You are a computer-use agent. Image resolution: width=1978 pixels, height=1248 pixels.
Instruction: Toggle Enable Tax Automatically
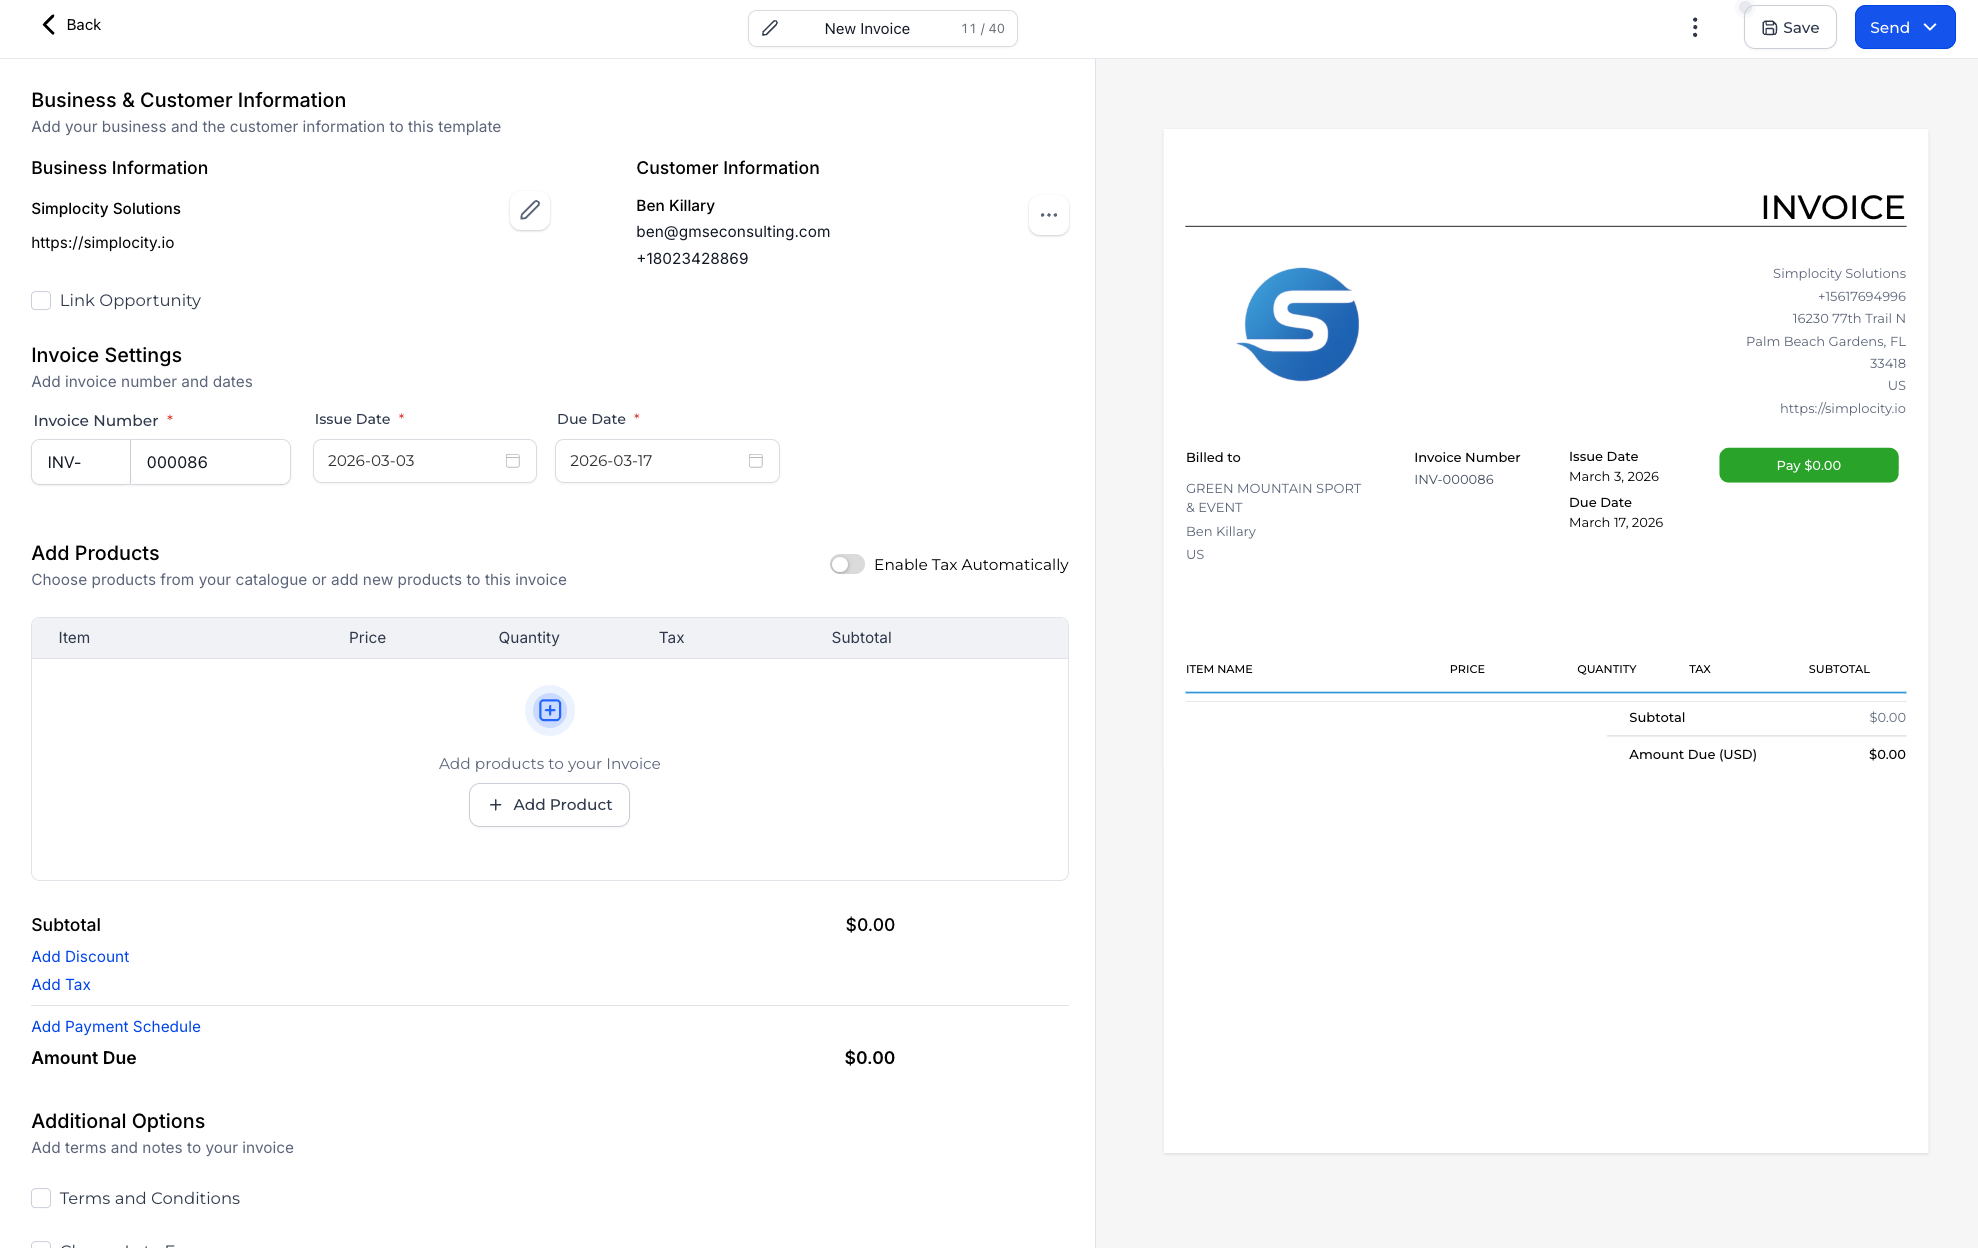pyautogui.click(x=846, y=564)
